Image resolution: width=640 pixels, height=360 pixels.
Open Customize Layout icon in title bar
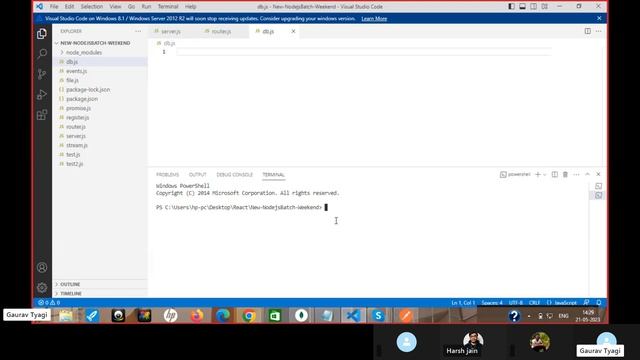click(x=544, y=7)
